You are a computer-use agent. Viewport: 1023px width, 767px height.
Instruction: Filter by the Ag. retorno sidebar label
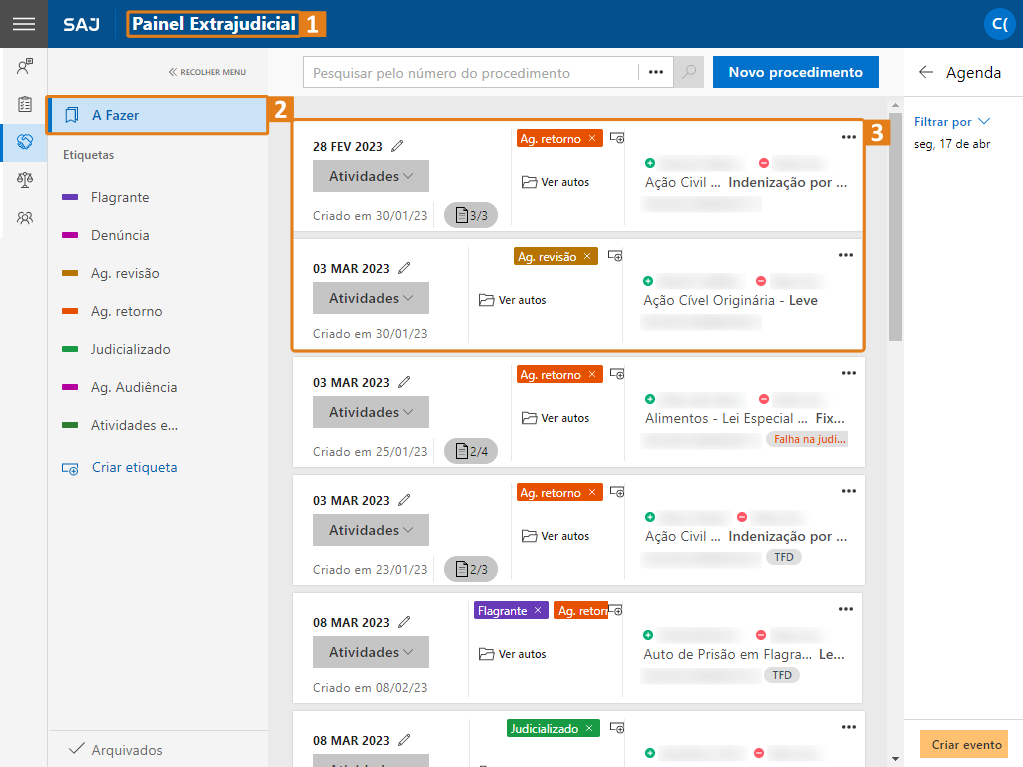(x=127, y=311)
